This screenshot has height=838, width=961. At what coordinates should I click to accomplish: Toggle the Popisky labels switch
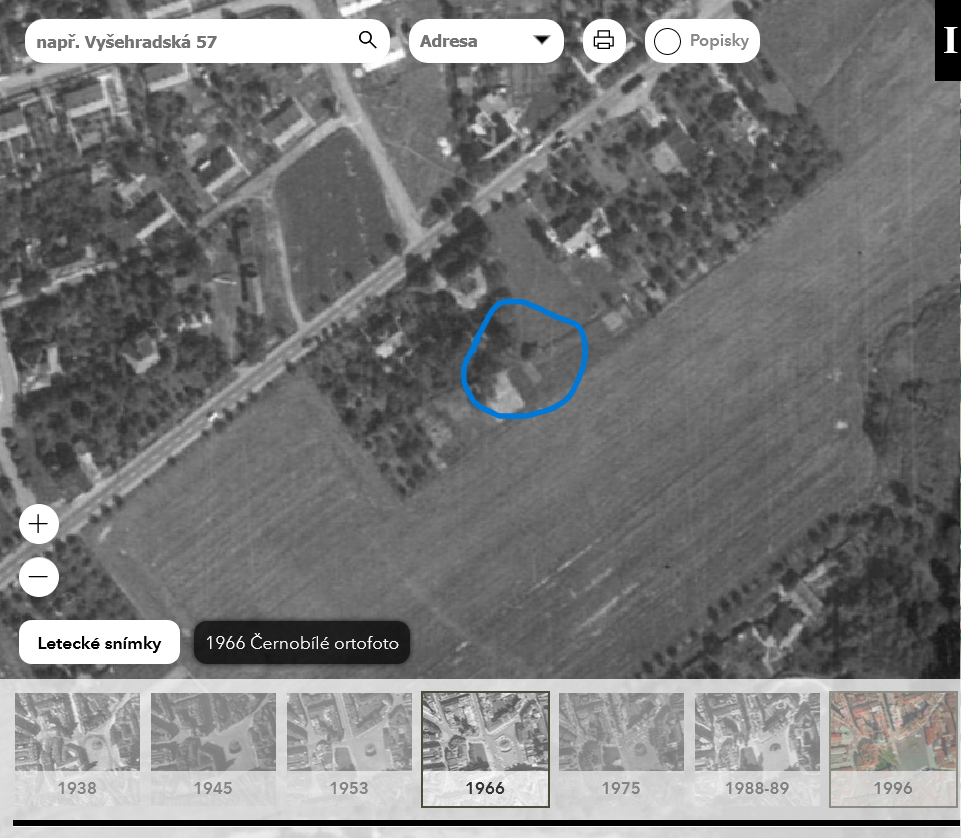click(668, 42)
